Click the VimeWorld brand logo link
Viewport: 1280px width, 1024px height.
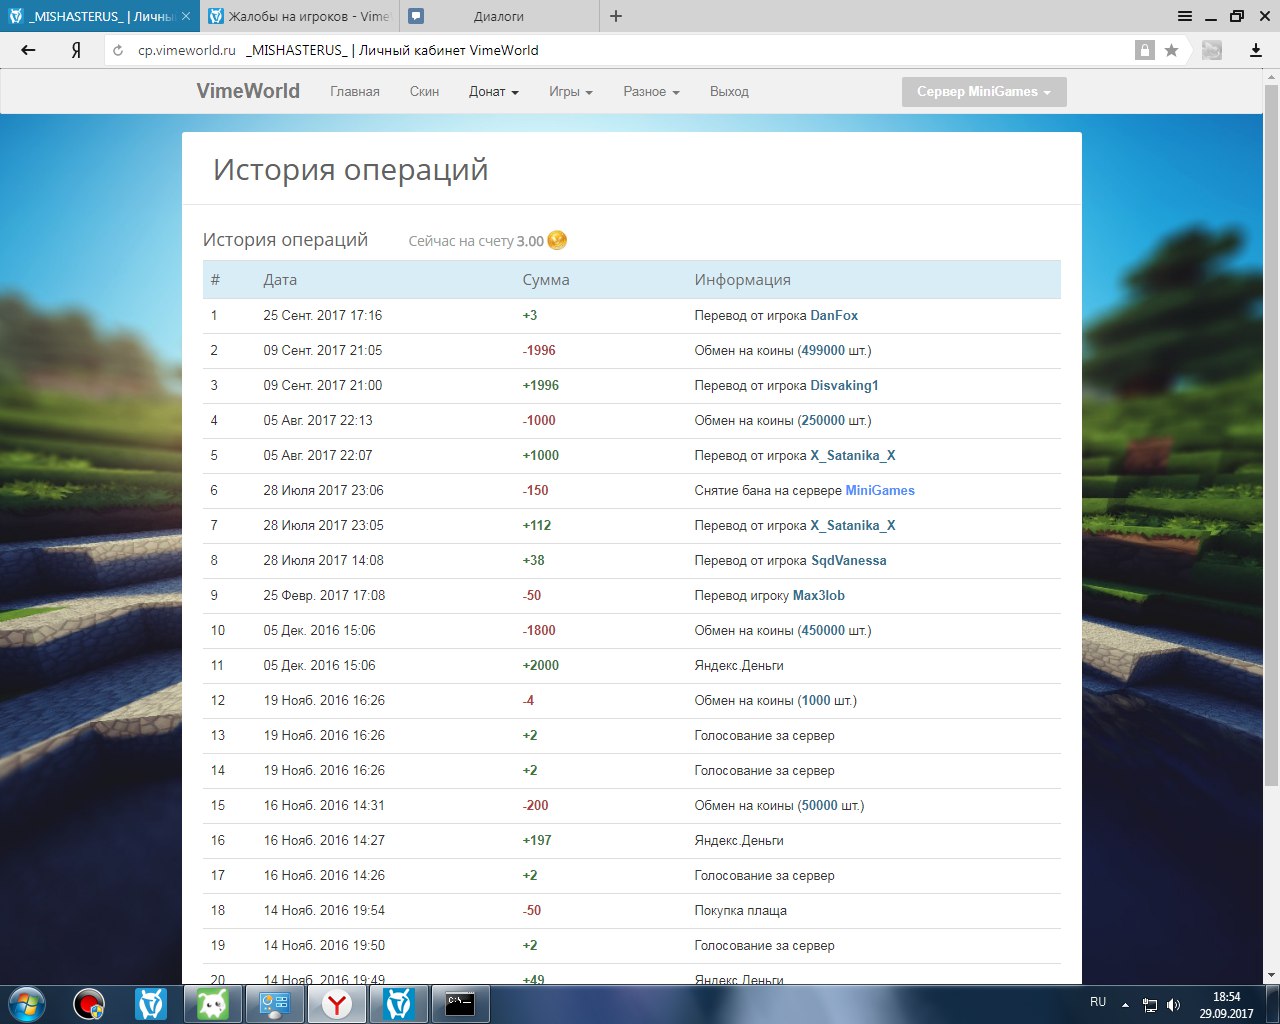pyautogui.click(x=248, y=91)
